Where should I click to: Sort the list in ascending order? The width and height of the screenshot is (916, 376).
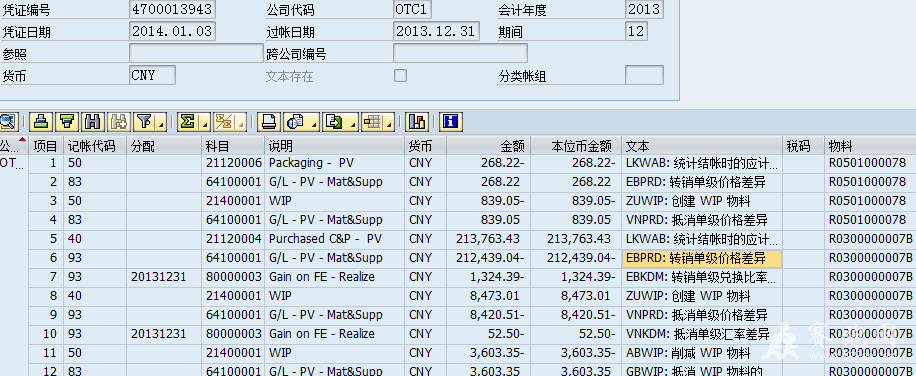(x=40, y=121)
